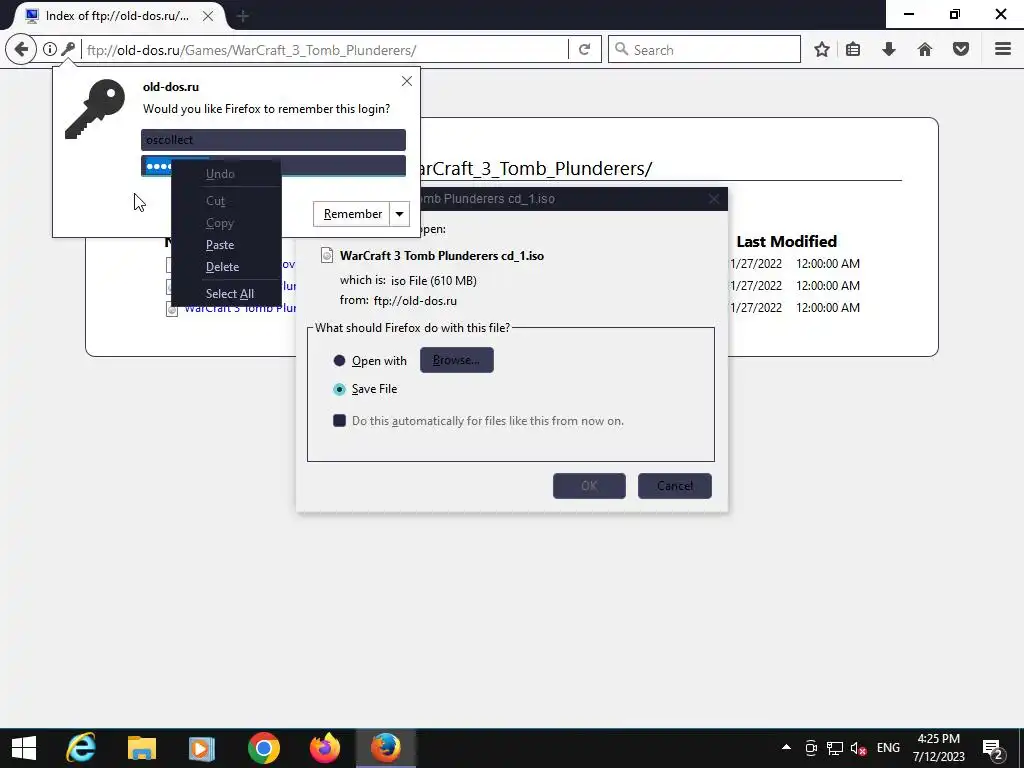Open the notification center icon
Viewport: 1024px width, 768px height.
(993, 748)
